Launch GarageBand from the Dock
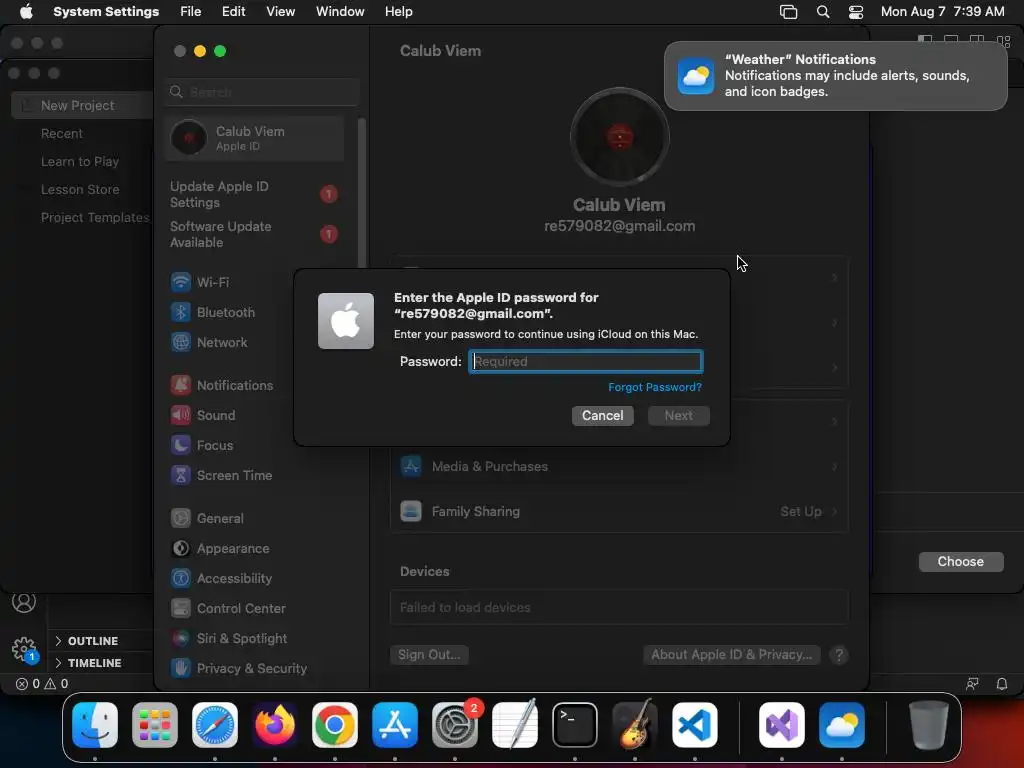Screen dimensions: 1024x768 pyautogui.click(x=635, y=725)
